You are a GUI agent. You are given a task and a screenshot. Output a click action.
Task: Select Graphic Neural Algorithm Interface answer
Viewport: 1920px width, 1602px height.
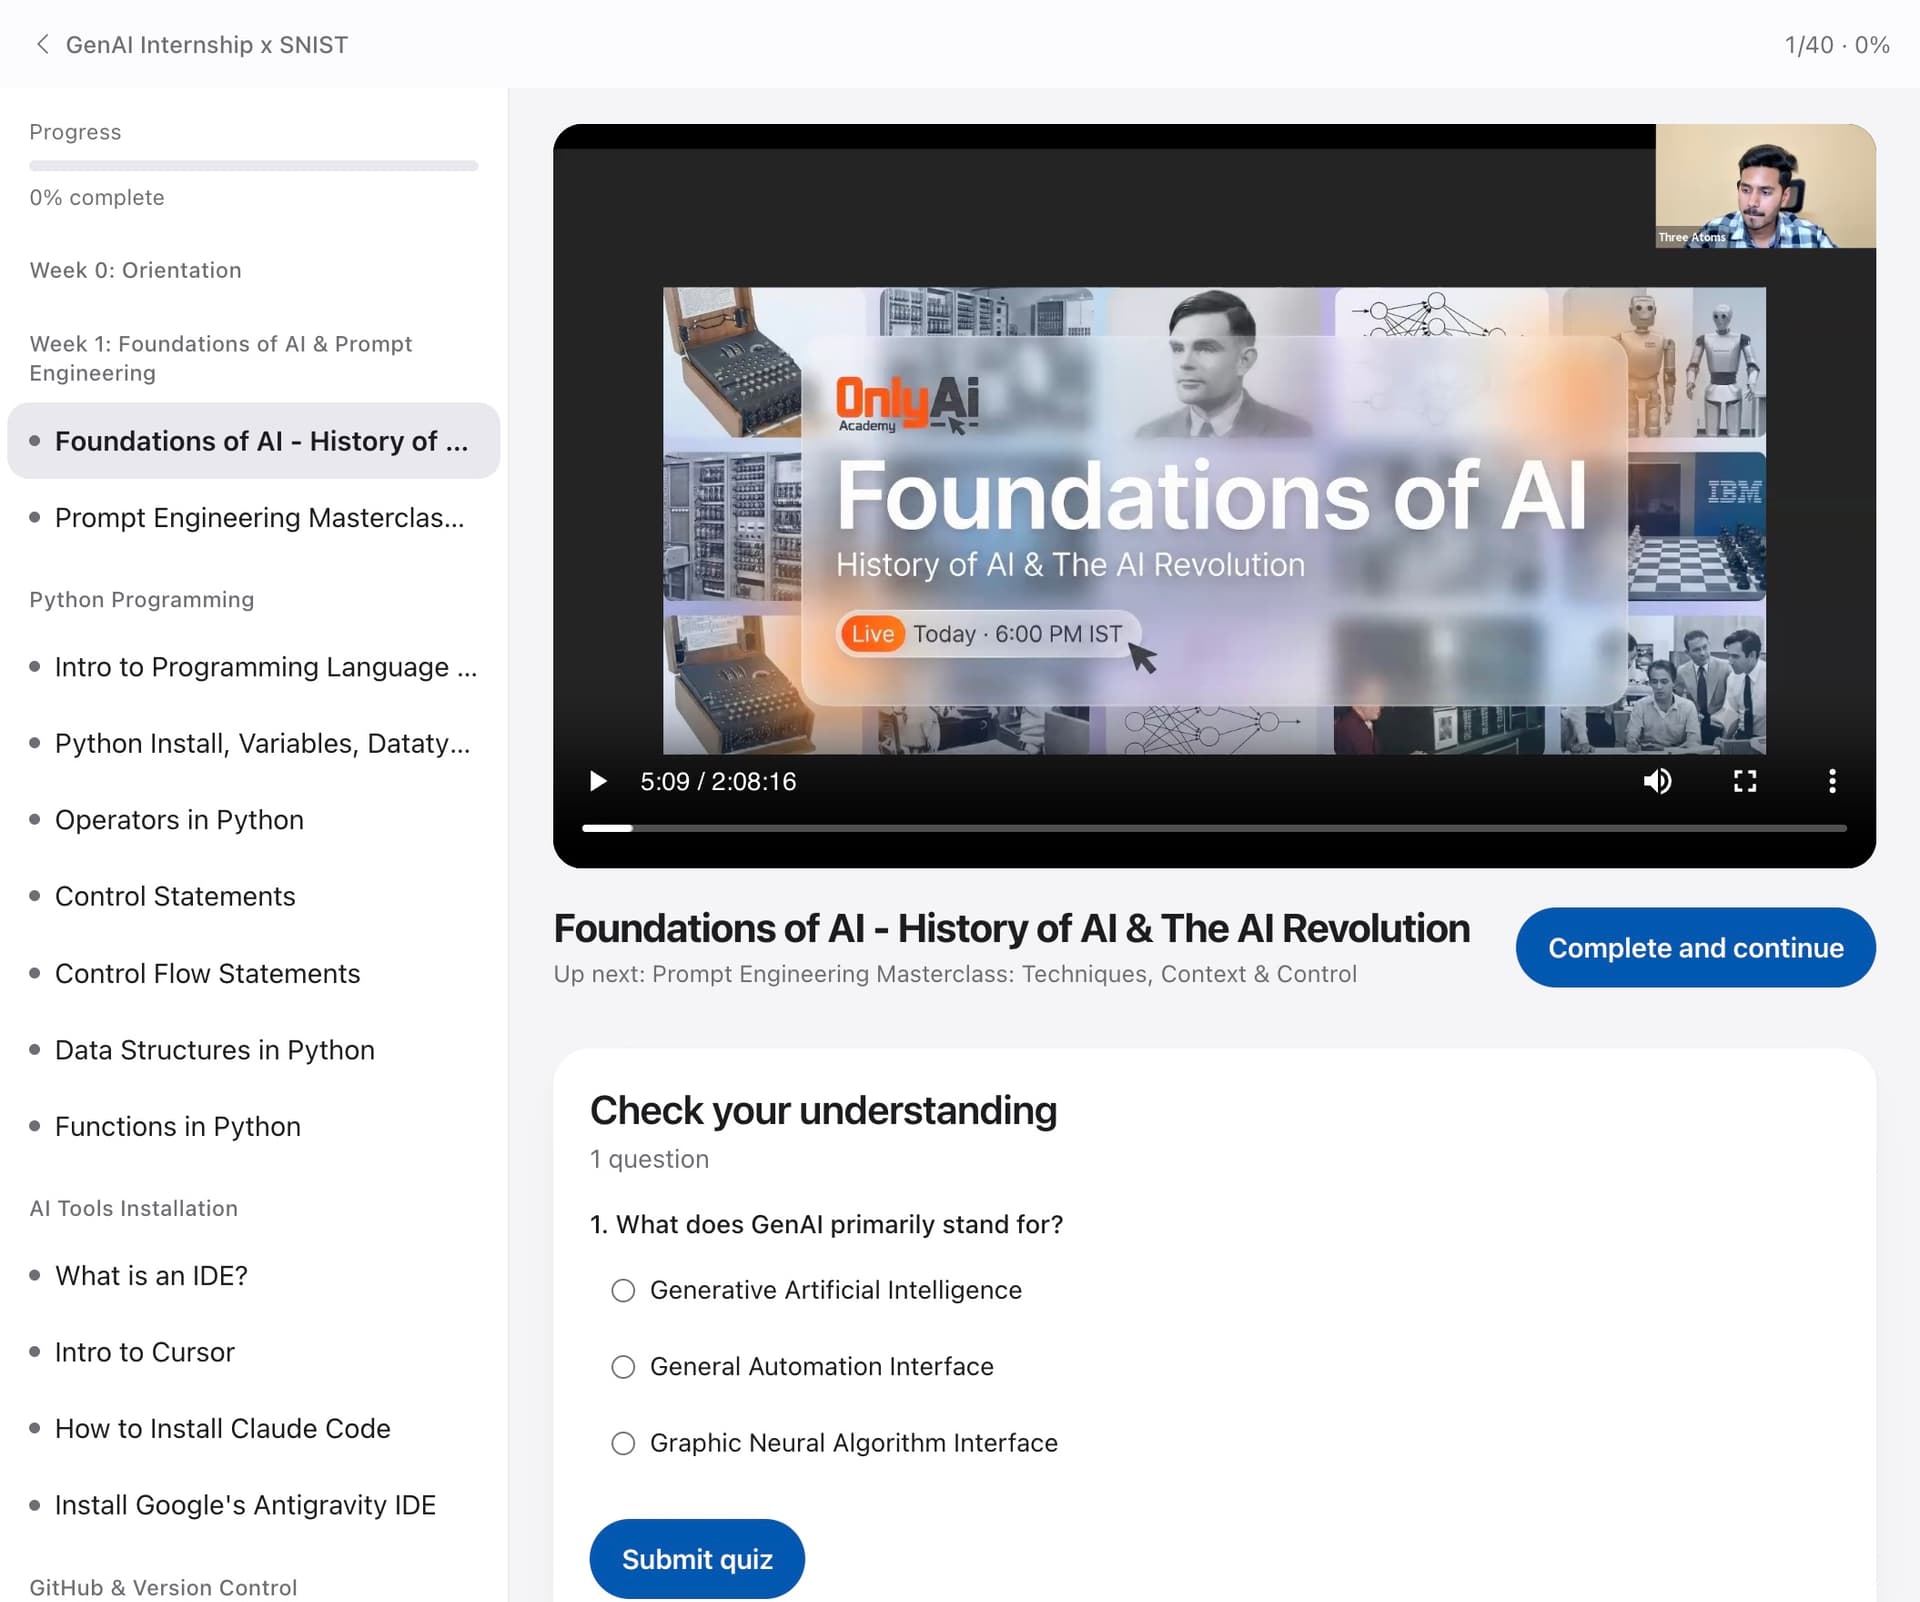(x=623, y=1443)
